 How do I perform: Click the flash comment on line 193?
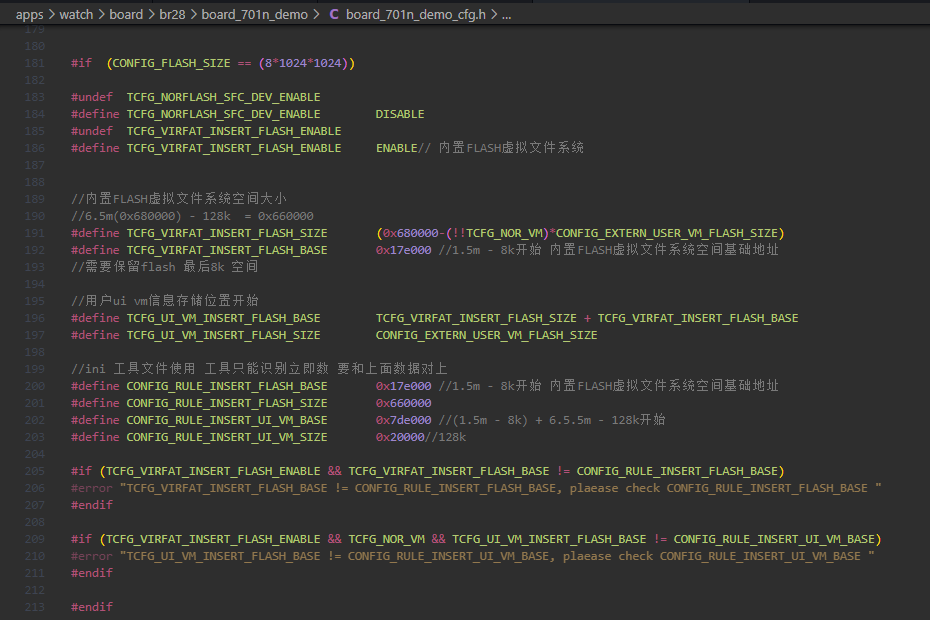tap(164, 267)
